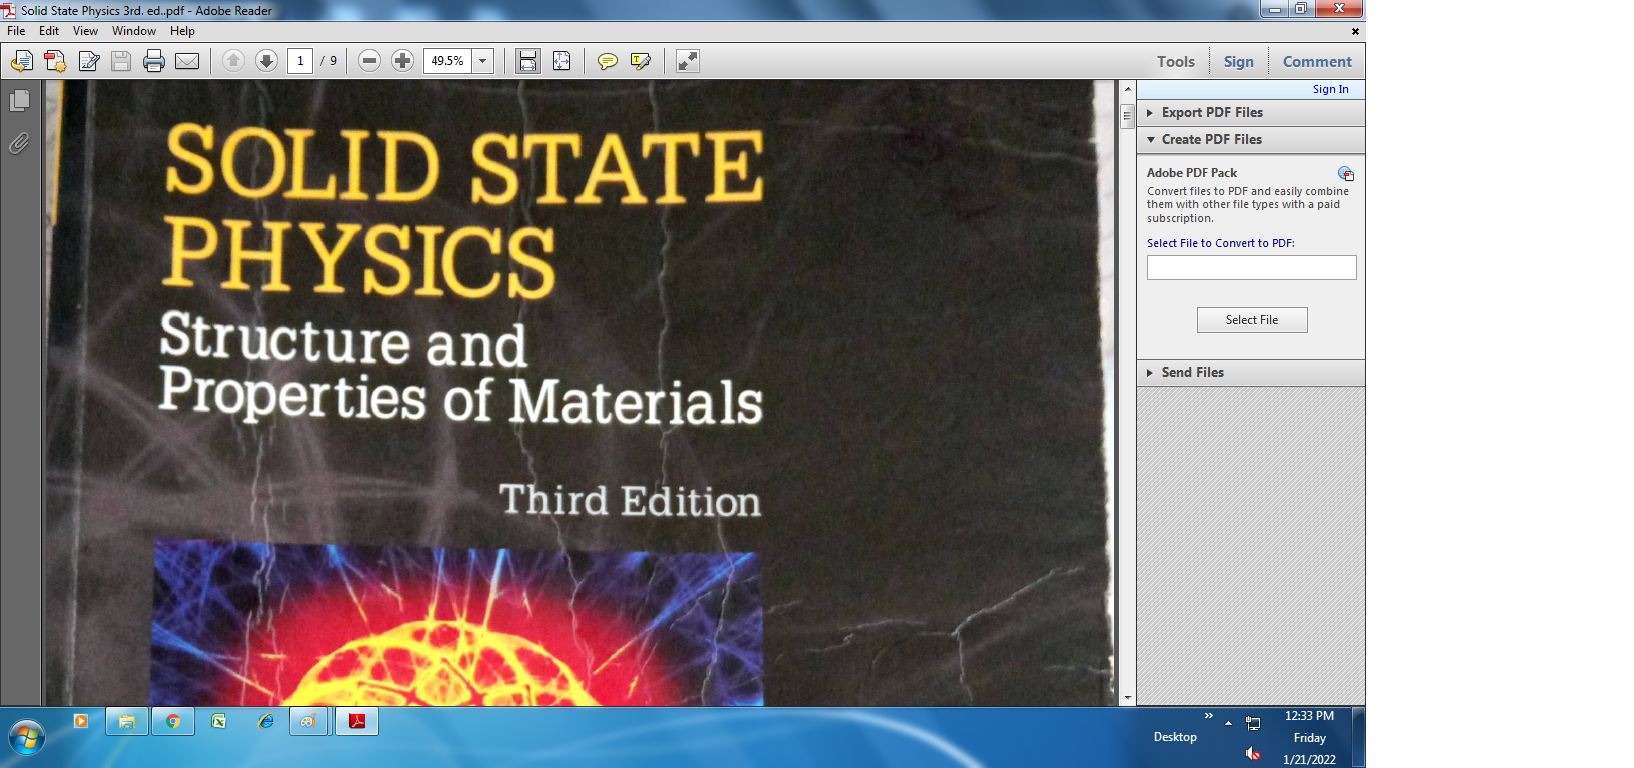
Task: Click the vertical scrollbar thumb
Action: click(1128, 116)
